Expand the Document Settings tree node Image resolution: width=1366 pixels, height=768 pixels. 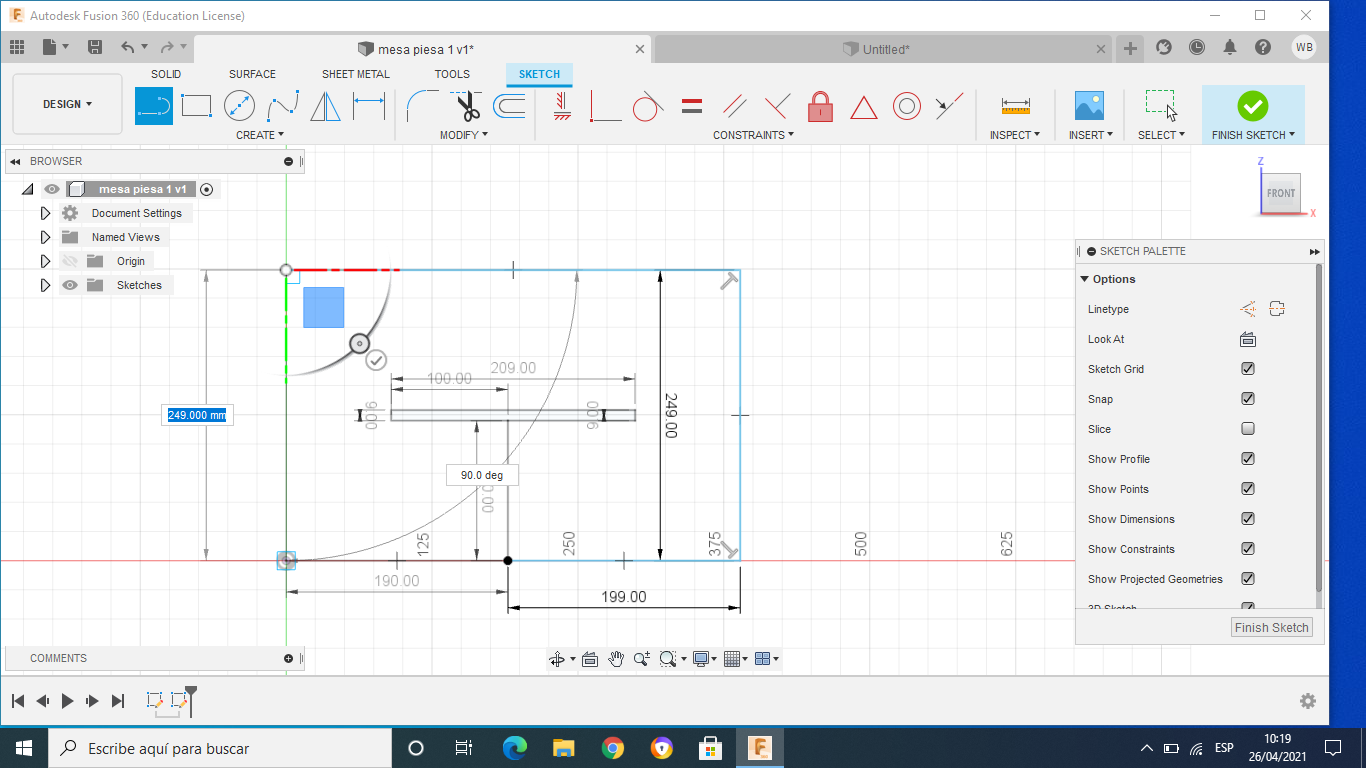(45, 213)
